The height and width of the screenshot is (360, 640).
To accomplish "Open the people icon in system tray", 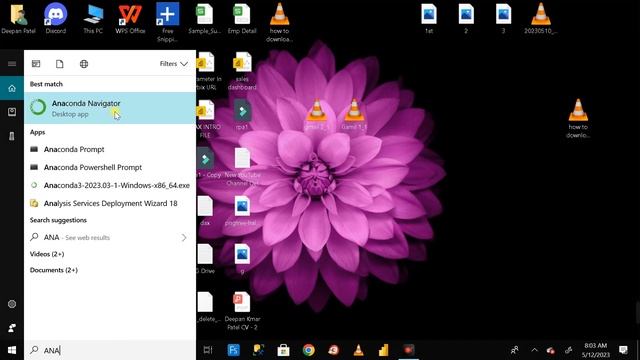I will [515, 350].
